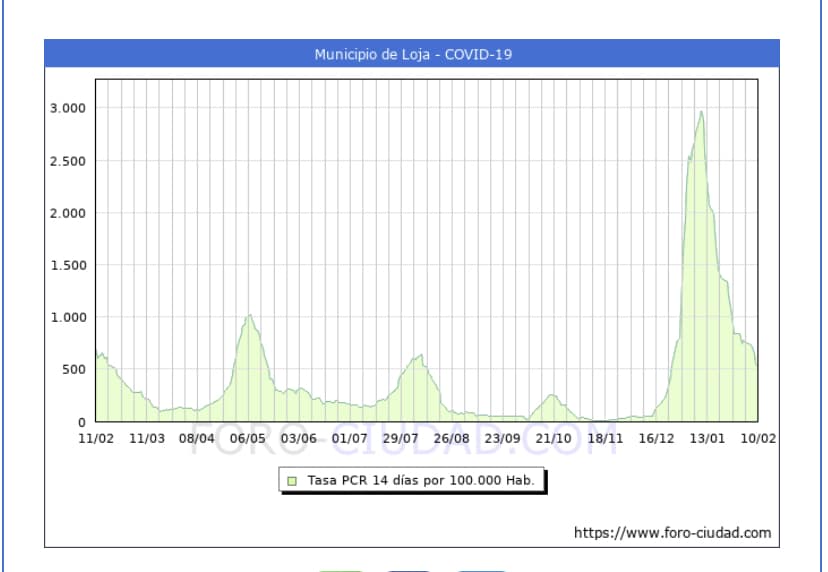Click the 'Municipio de Loja - COVID-19' title bar
828x572 pixels.
point(412,54)
